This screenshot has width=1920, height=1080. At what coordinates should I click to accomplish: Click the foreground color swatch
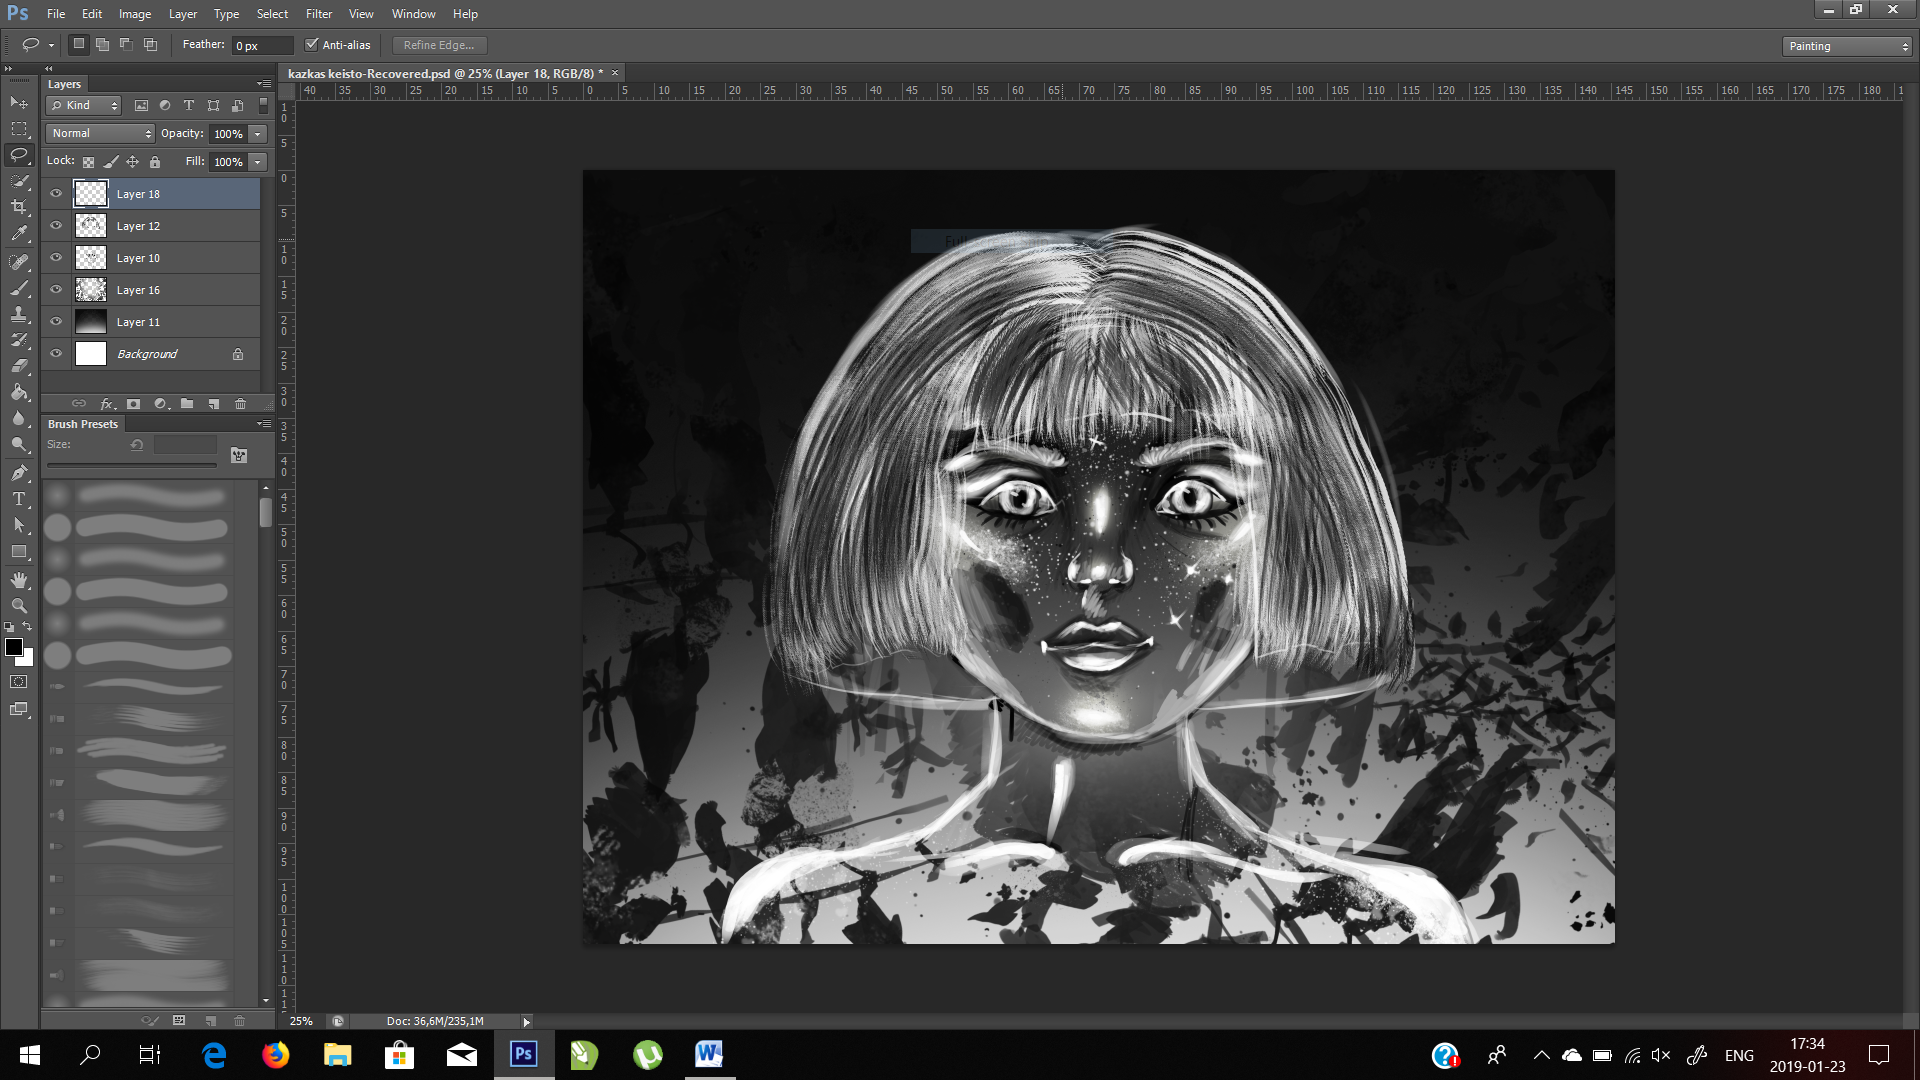[13, 647]
